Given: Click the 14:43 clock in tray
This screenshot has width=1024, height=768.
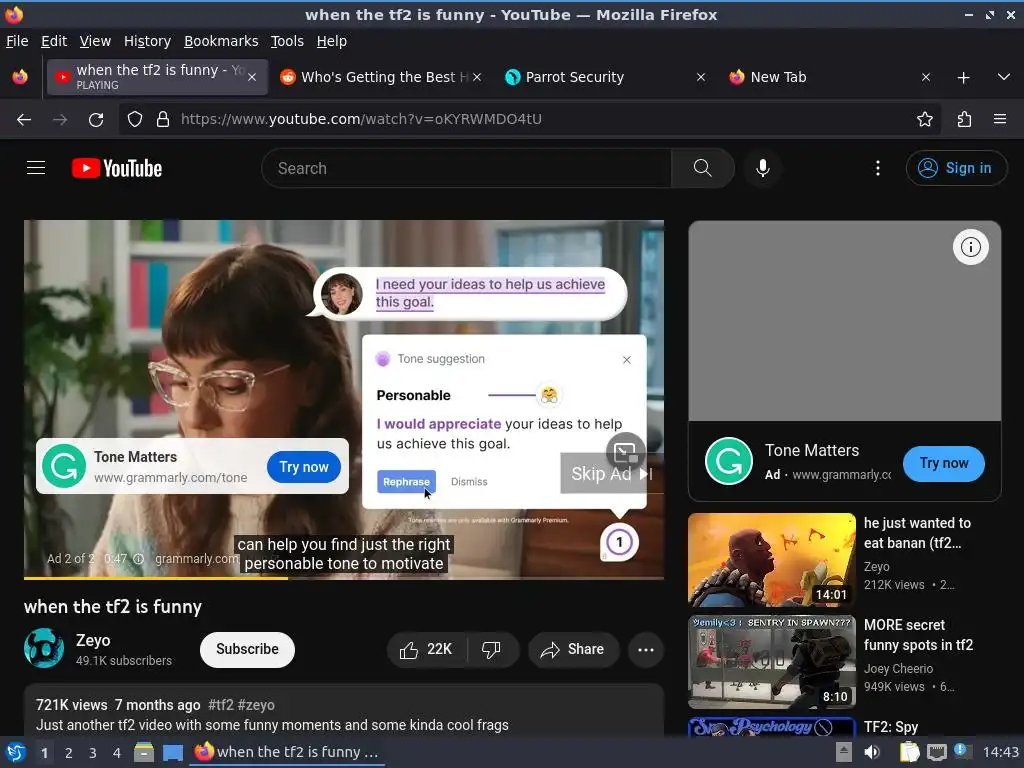Looking at the screenshot, I should click(x=1000, y=752).
